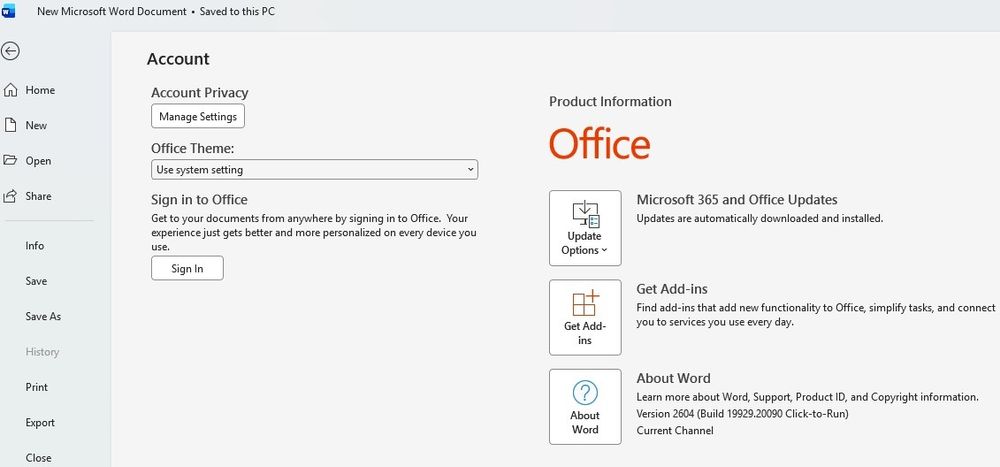
Task: Click the Update Options button label
Action: [584, 243]
